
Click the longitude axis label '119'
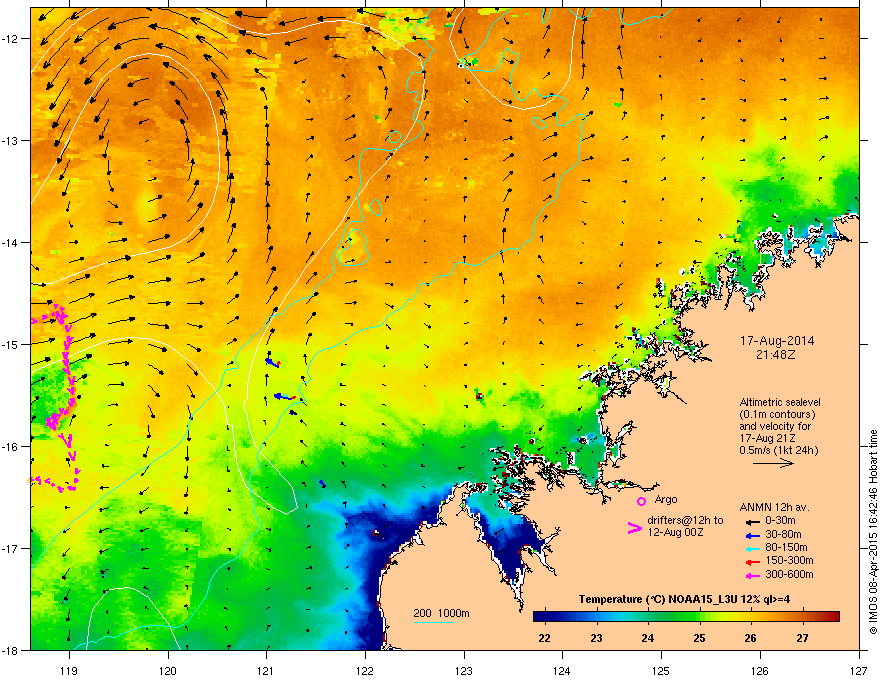pyautogui.click(x=69, y=670)
